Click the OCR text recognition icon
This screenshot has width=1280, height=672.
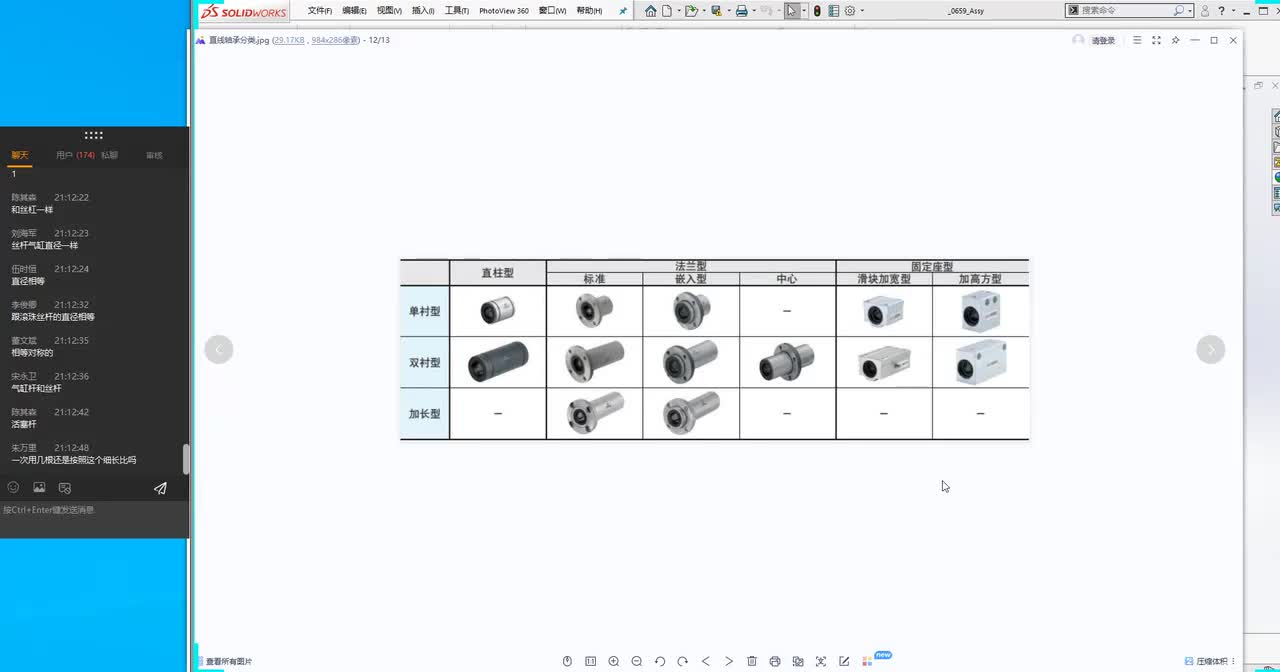(x=821, y=661)
